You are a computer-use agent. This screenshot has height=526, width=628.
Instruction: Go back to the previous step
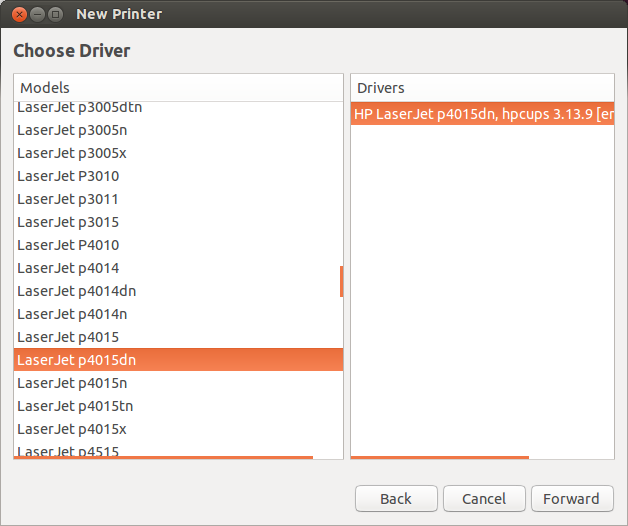(x=396, y=499)
